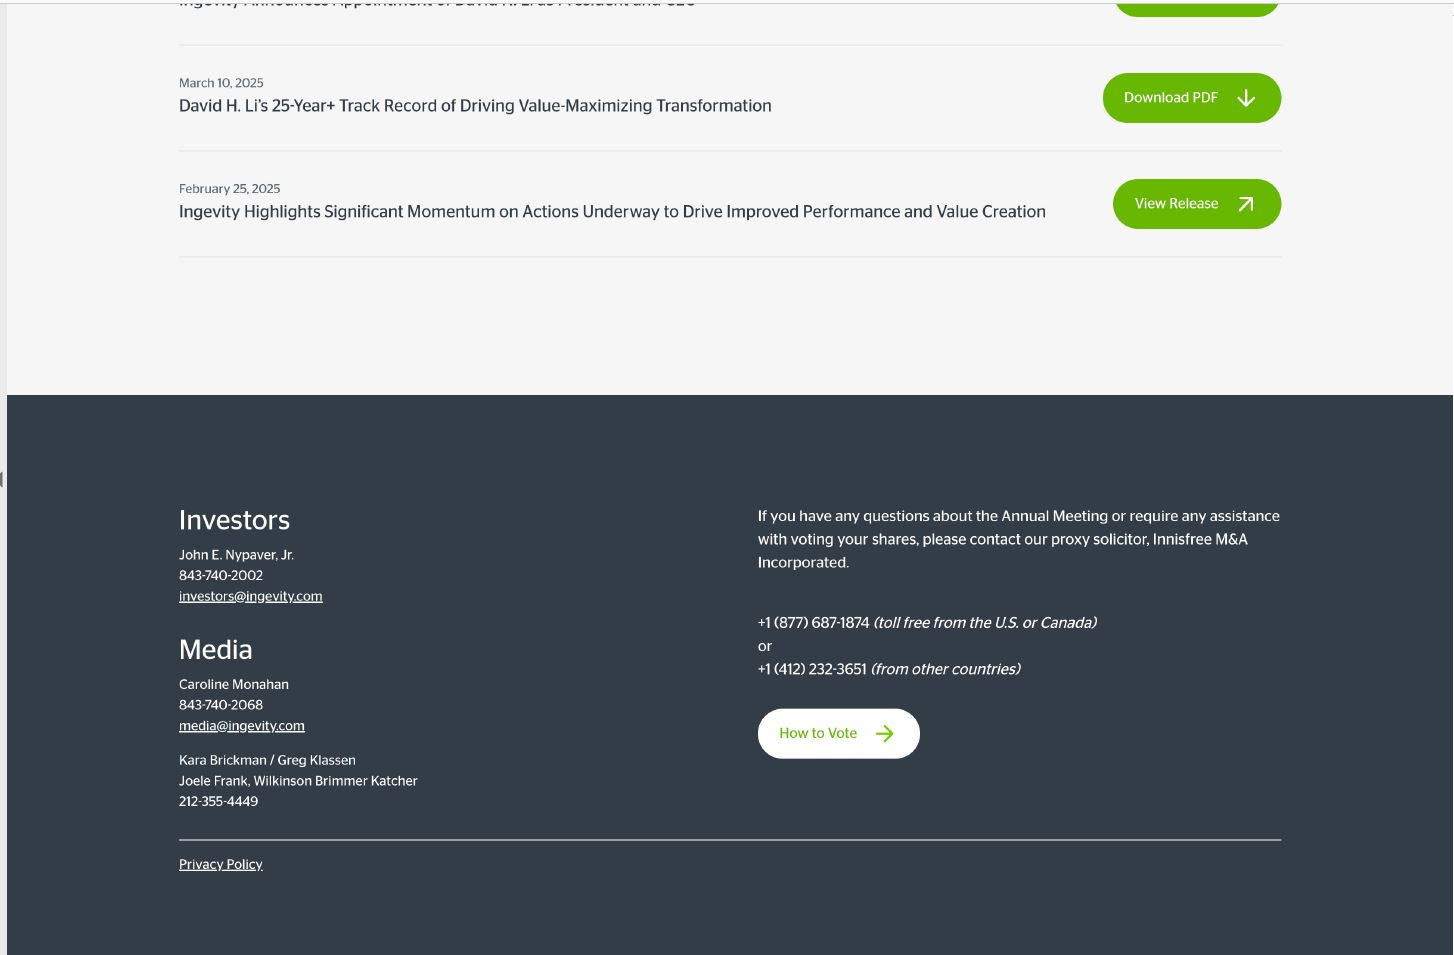Click the February 25, 2025 date label
The height and width of the screenshot is (955, 1454).
click(229, 189)
